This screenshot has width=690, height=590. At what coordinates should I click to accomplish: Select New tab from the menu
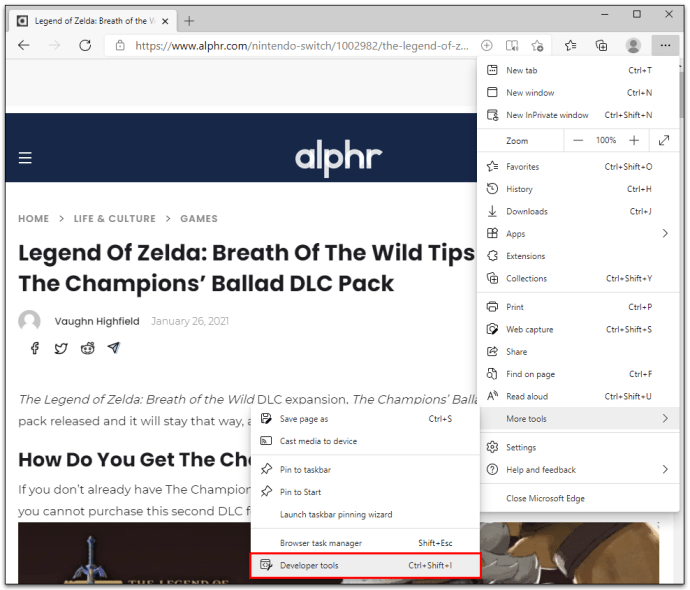578,70
